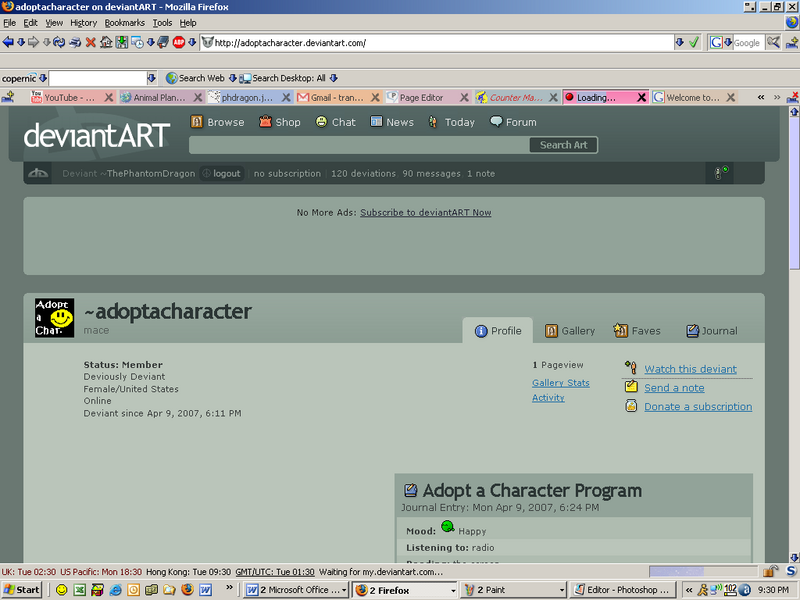
Task: Click the Donate a subscription link
Action: click(698, 407)
